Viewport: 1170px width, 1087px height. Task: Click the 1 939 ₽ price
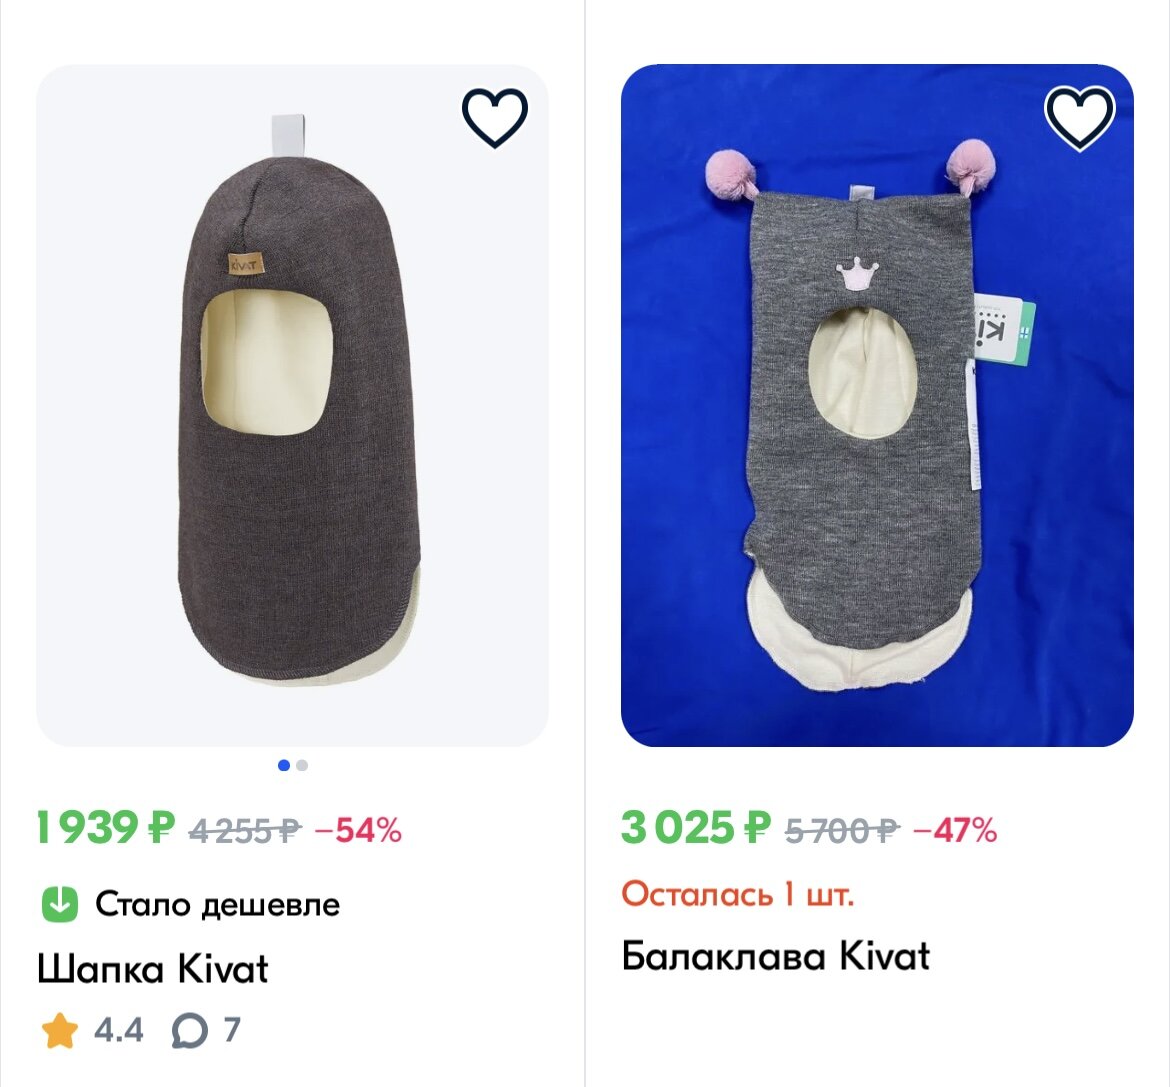coord(105,828)
